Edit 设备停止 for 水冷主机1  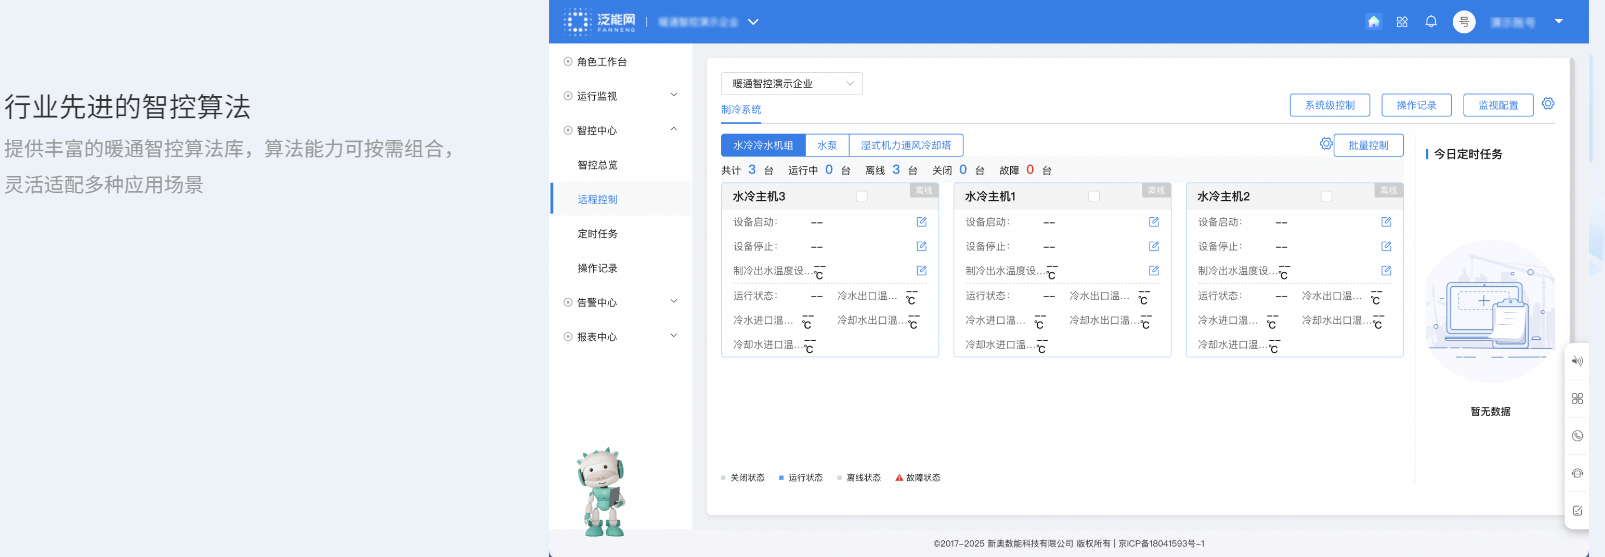[x=1154, y=246]
